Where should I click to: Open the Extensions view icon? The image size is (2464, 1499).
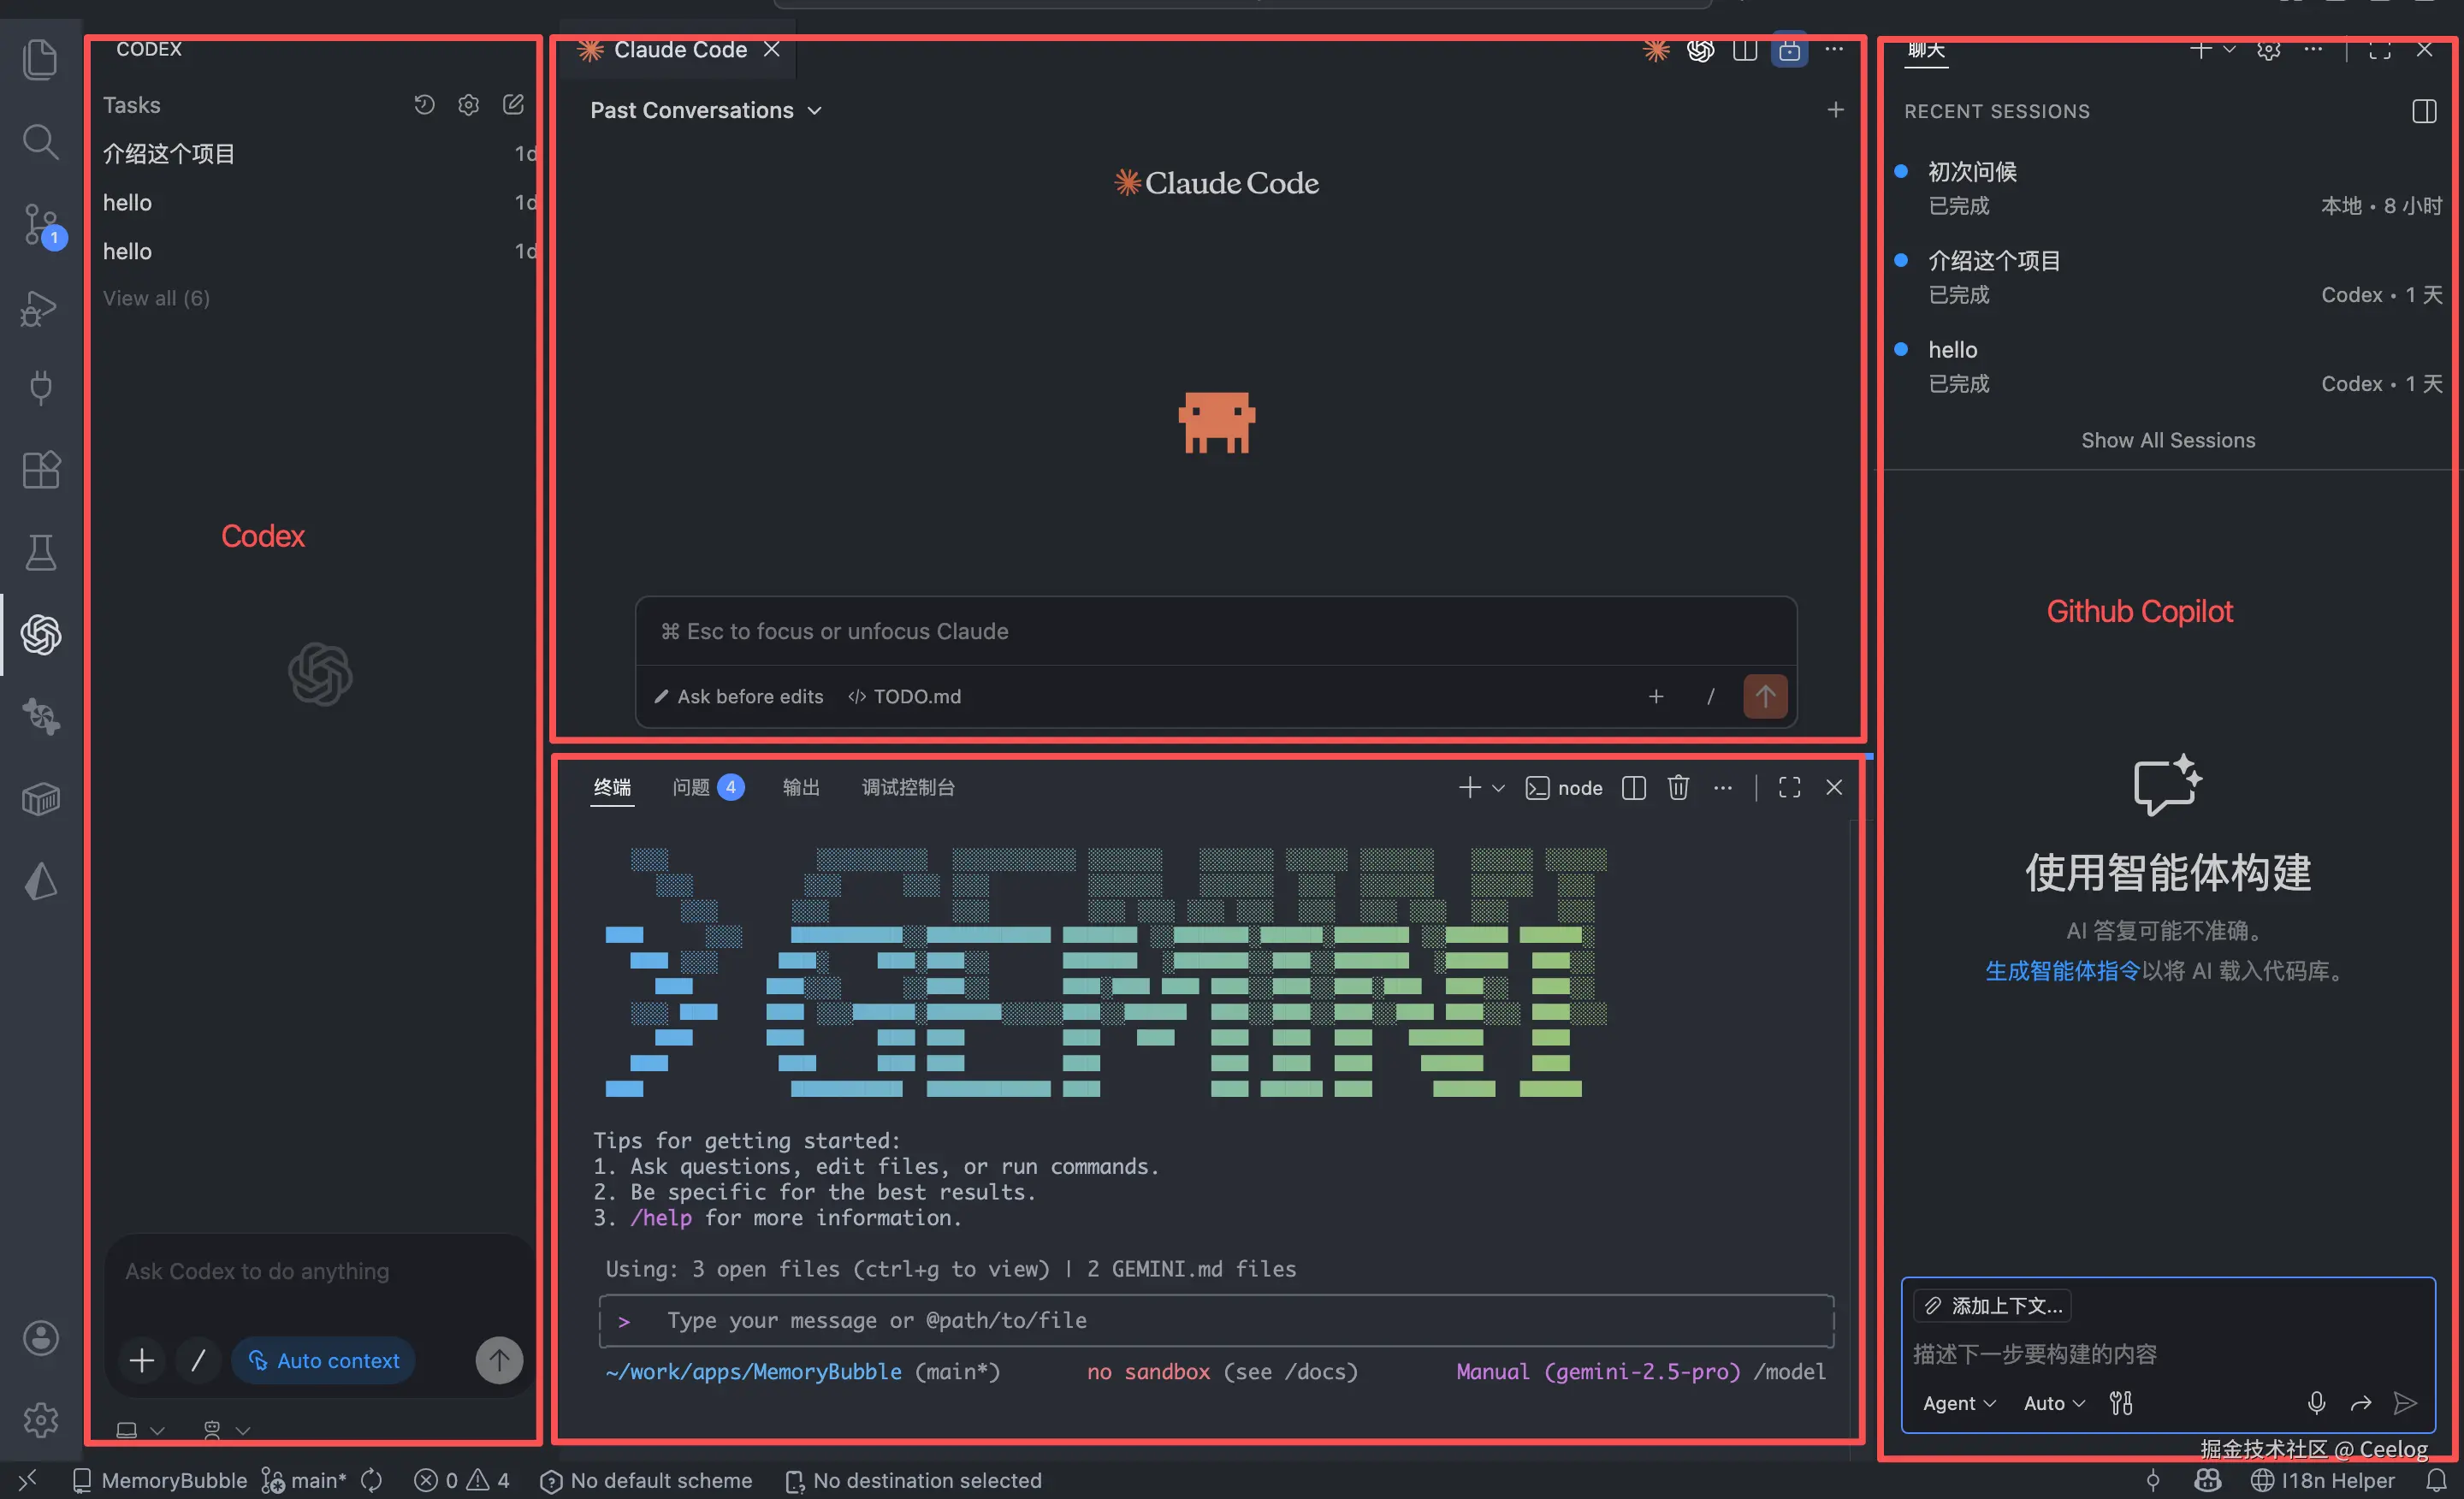pyautogui.click(x=41, y=469)
